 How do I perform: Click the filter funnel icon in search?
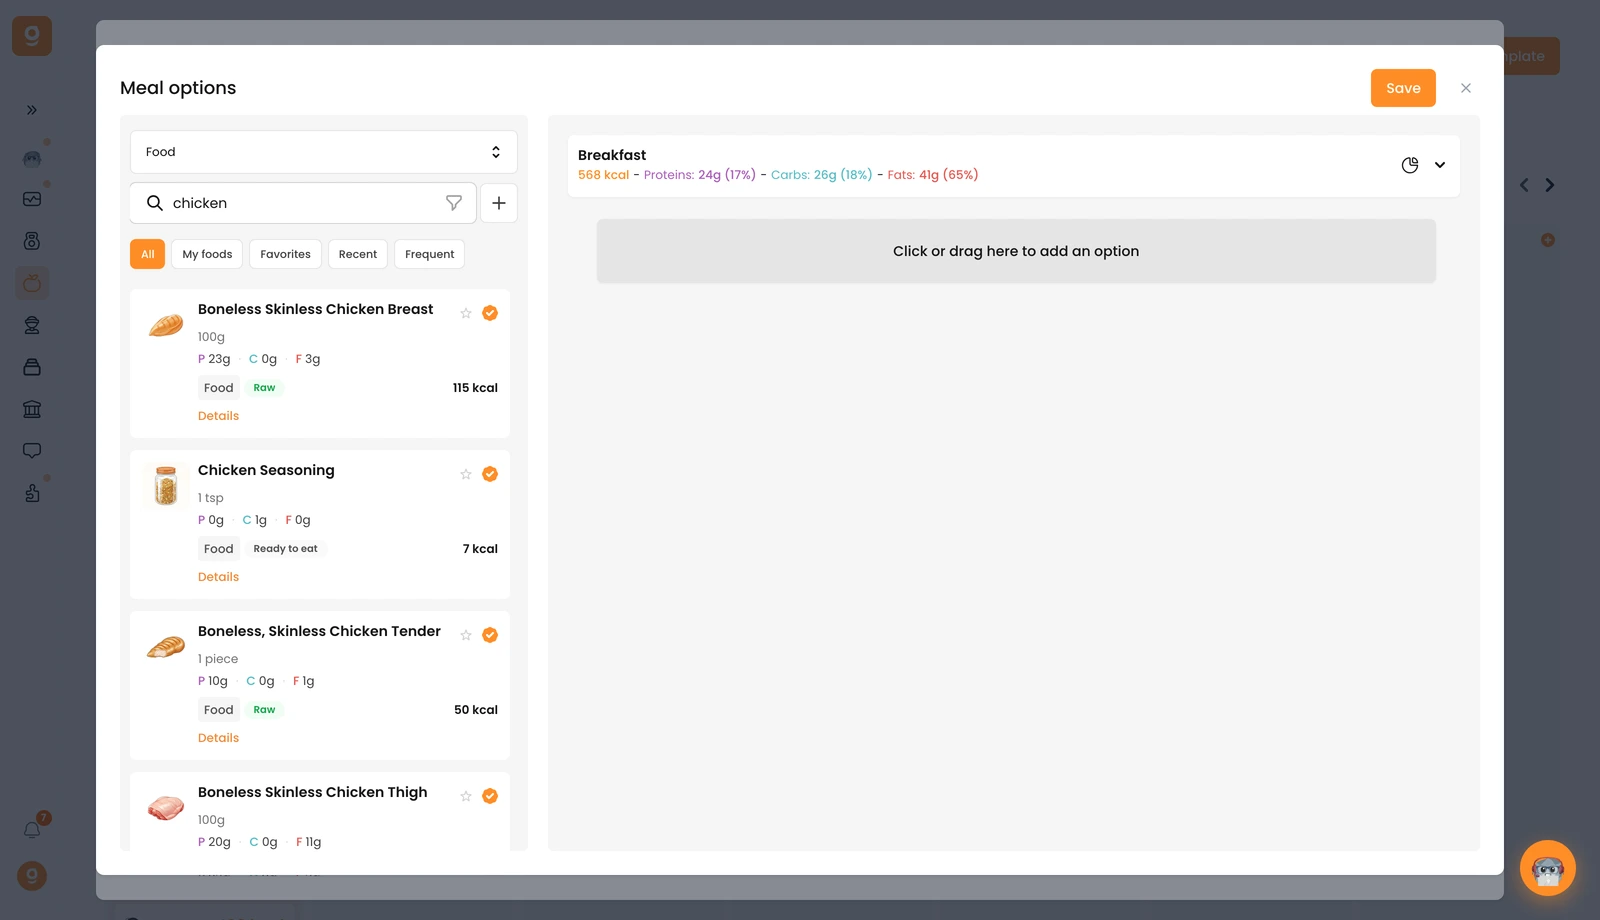(454, 203)
